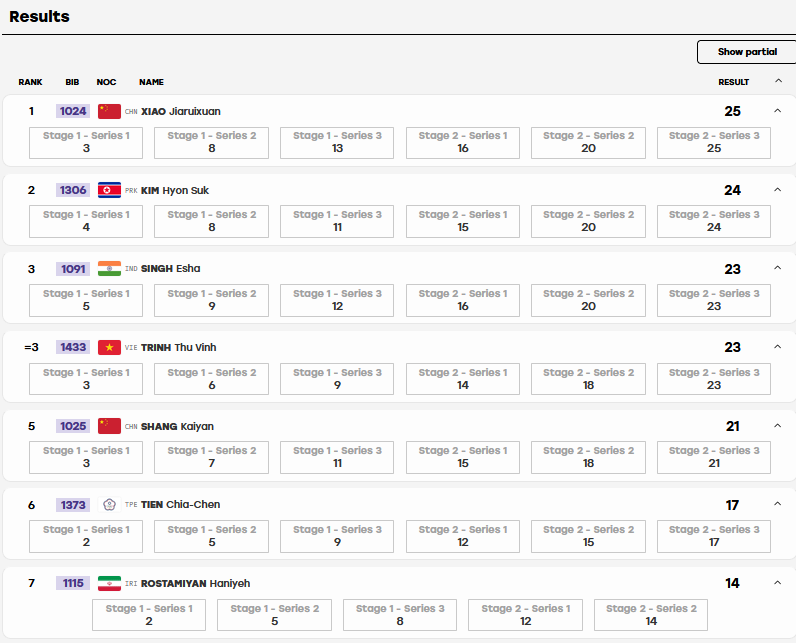
Task: Click the NAME column header
Action: click(151, 82)
